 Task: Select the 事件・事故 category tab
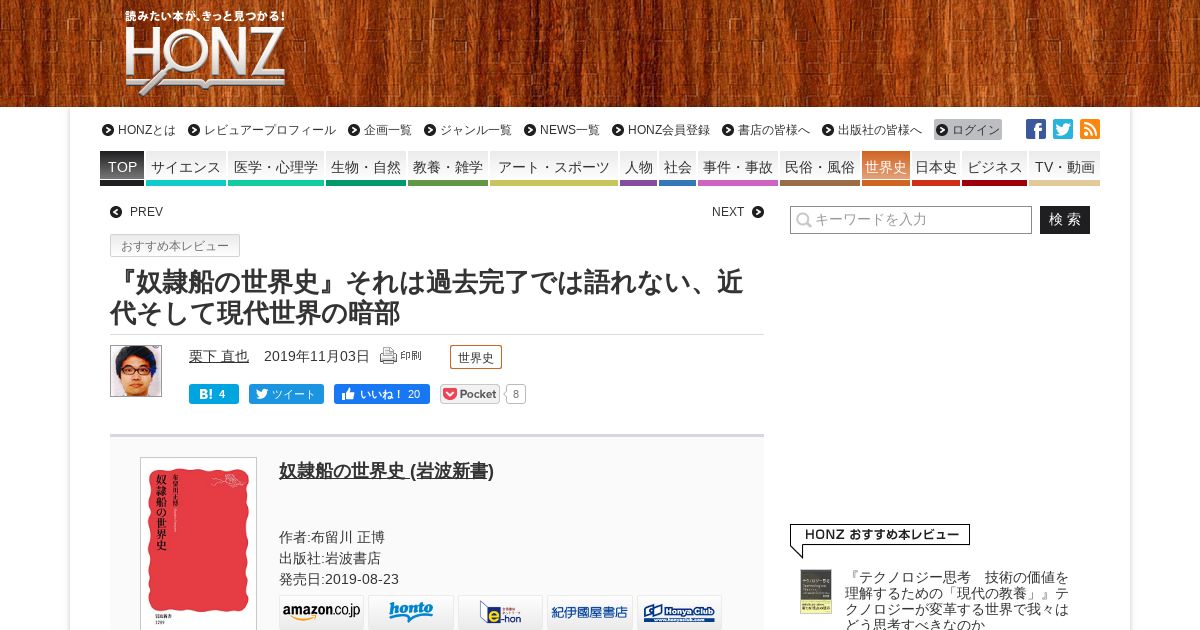tap(738, 168)
